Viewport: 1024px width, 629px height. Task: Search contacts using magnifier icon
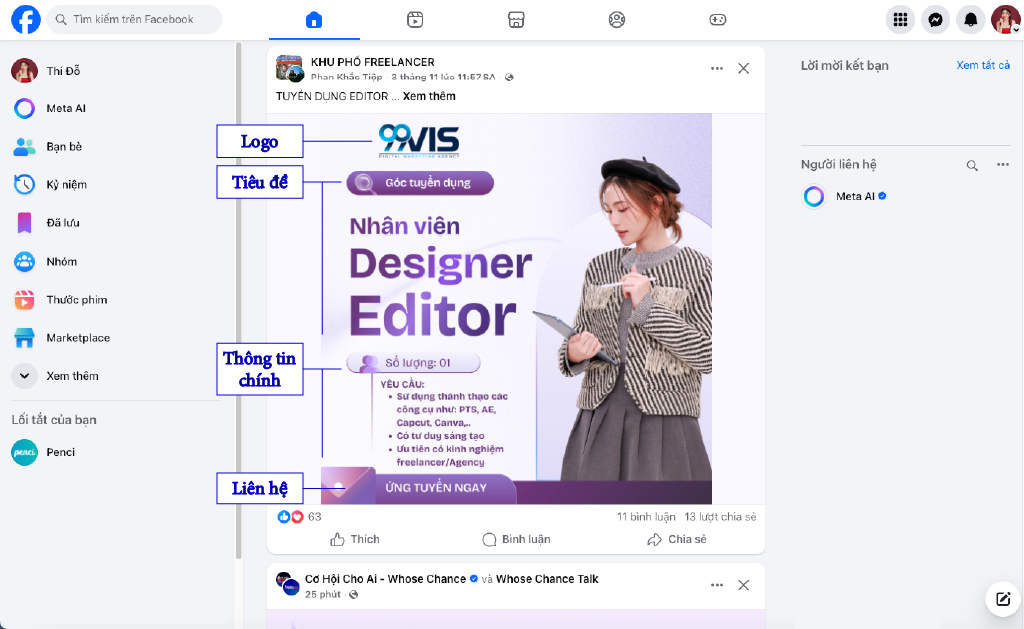(x=972, y=166)
